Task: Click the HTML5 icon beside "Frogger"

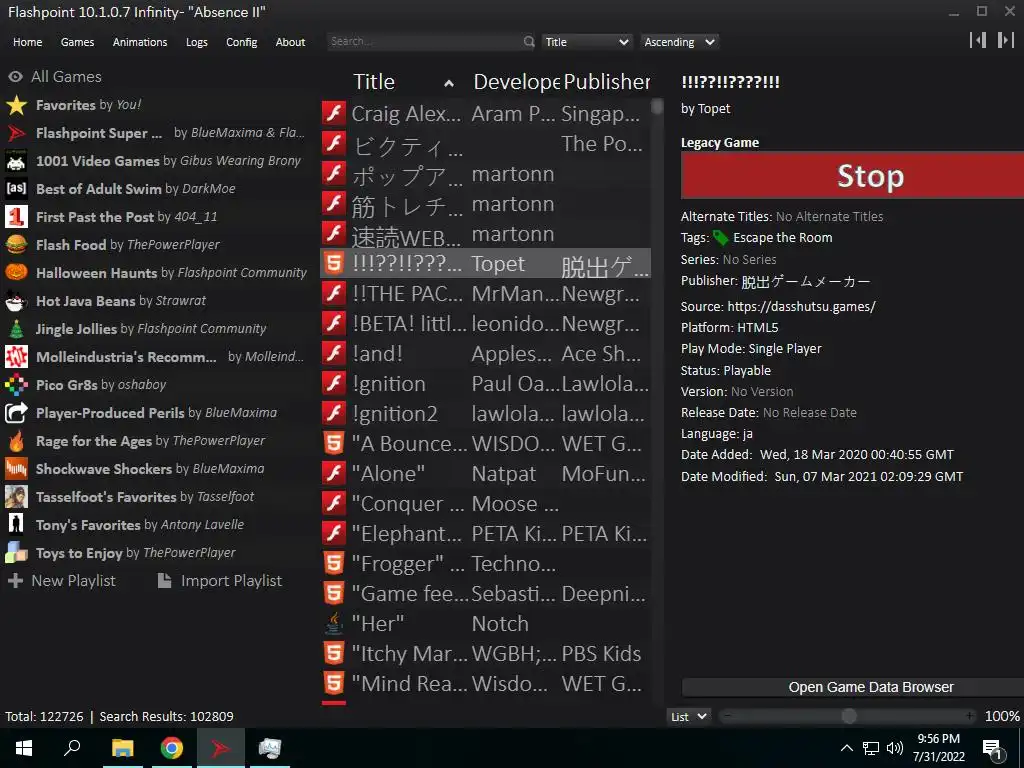Action: click(334, 564)
